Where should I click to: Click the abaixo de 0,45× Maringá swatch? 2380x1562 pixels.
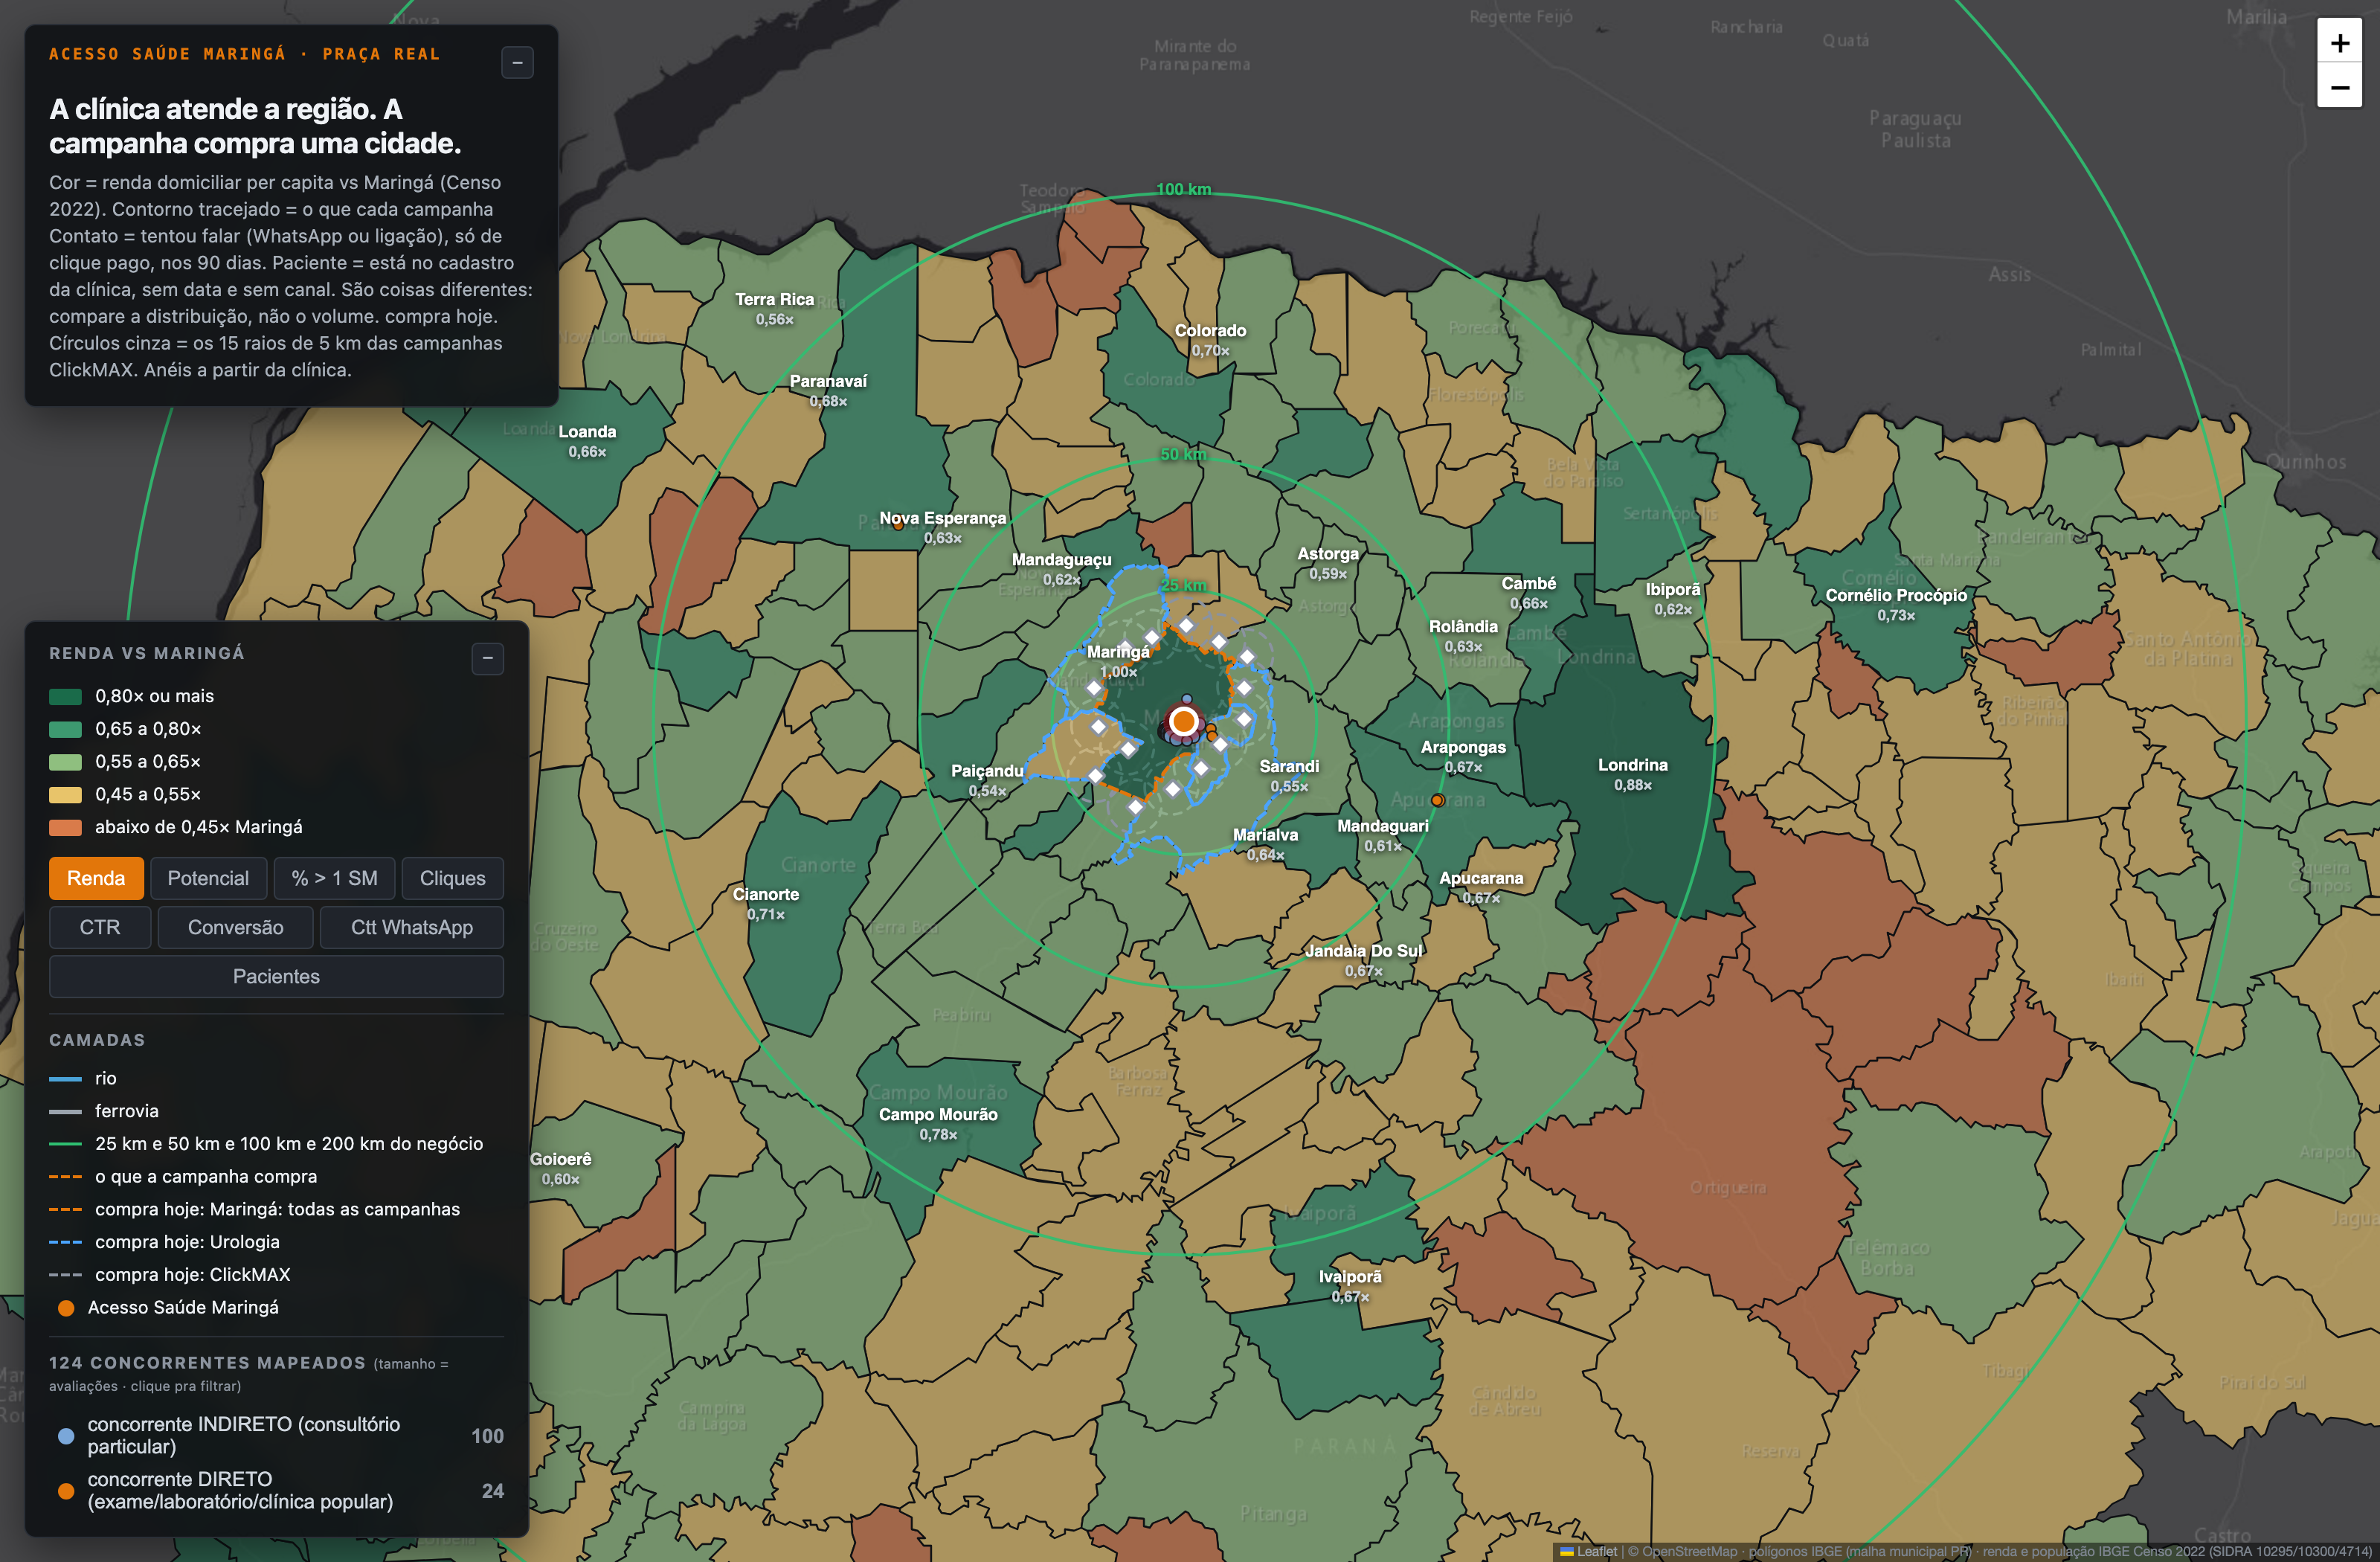66,827
